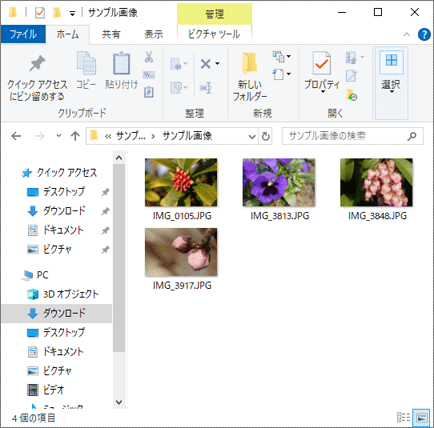
Task: Click the refresh button by the address bar
Action: 265,136
